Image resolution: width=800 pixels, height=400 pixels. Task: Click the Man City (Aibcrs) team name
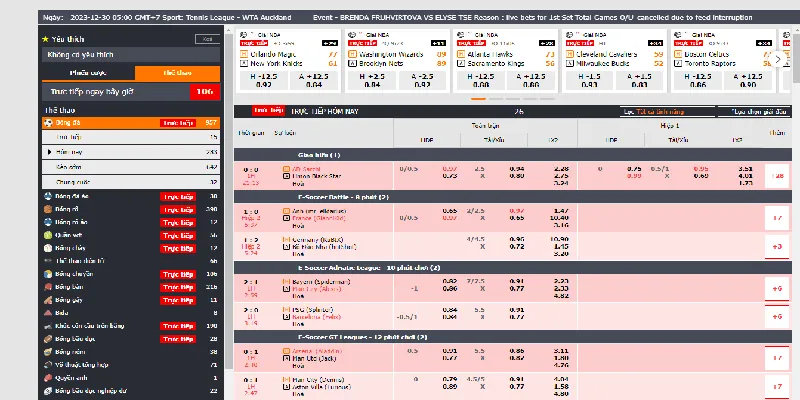point(317,289)
